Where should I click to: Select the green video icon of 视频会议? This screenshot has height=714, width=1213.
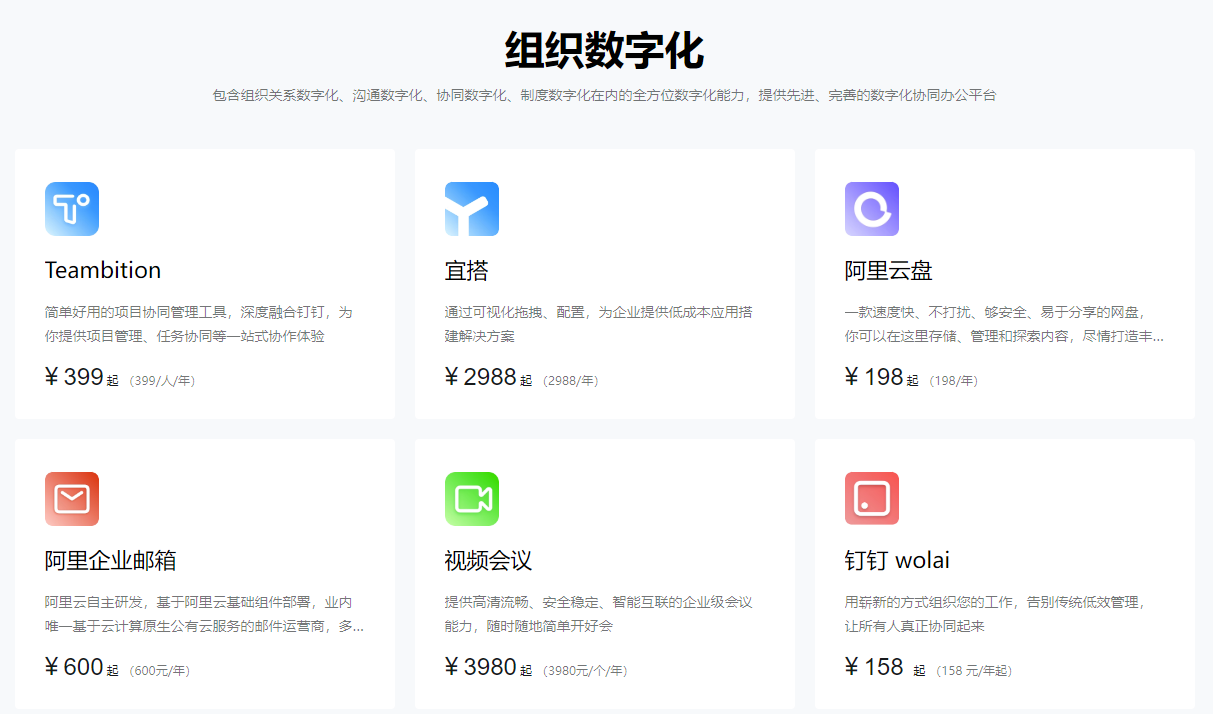click(472, 498)
